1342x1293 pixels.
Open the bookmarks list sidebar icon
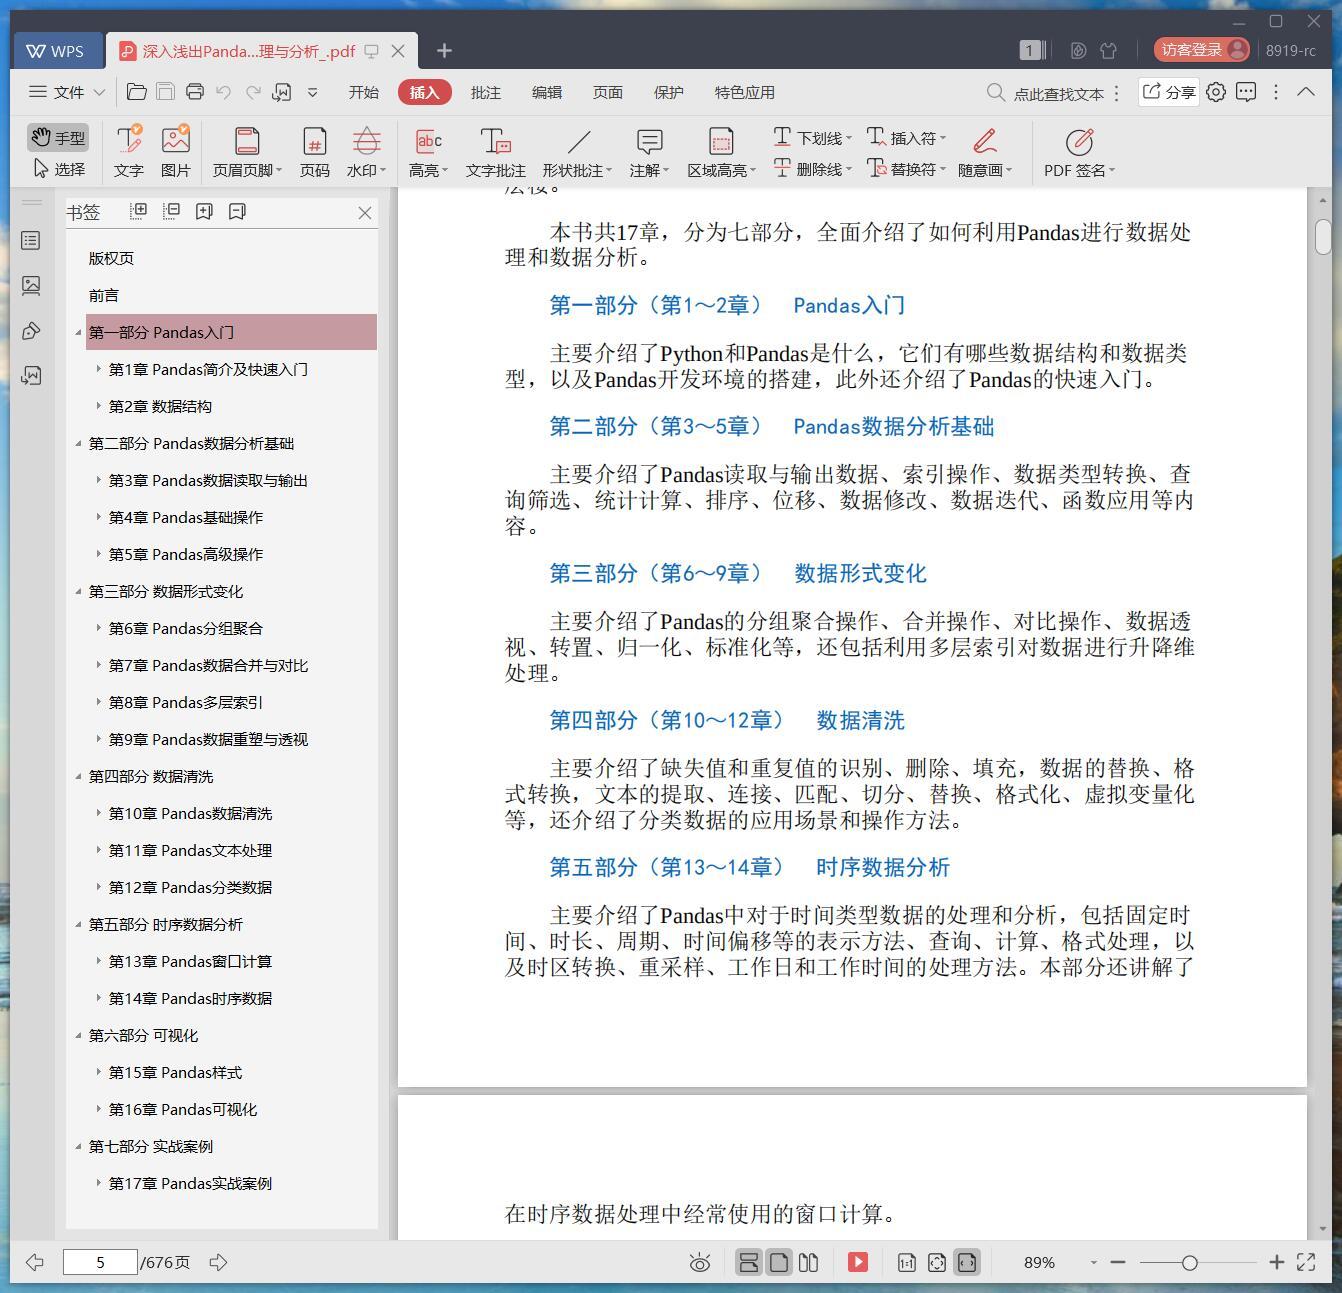31,241
